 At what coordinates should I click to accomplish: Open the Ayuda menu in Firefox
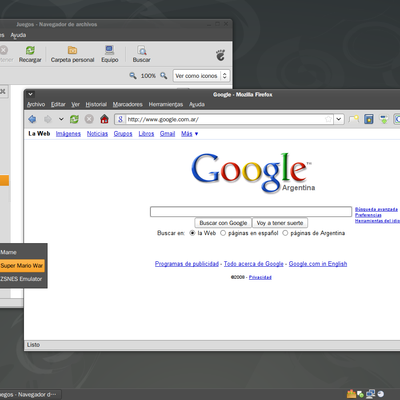point(197,105)
